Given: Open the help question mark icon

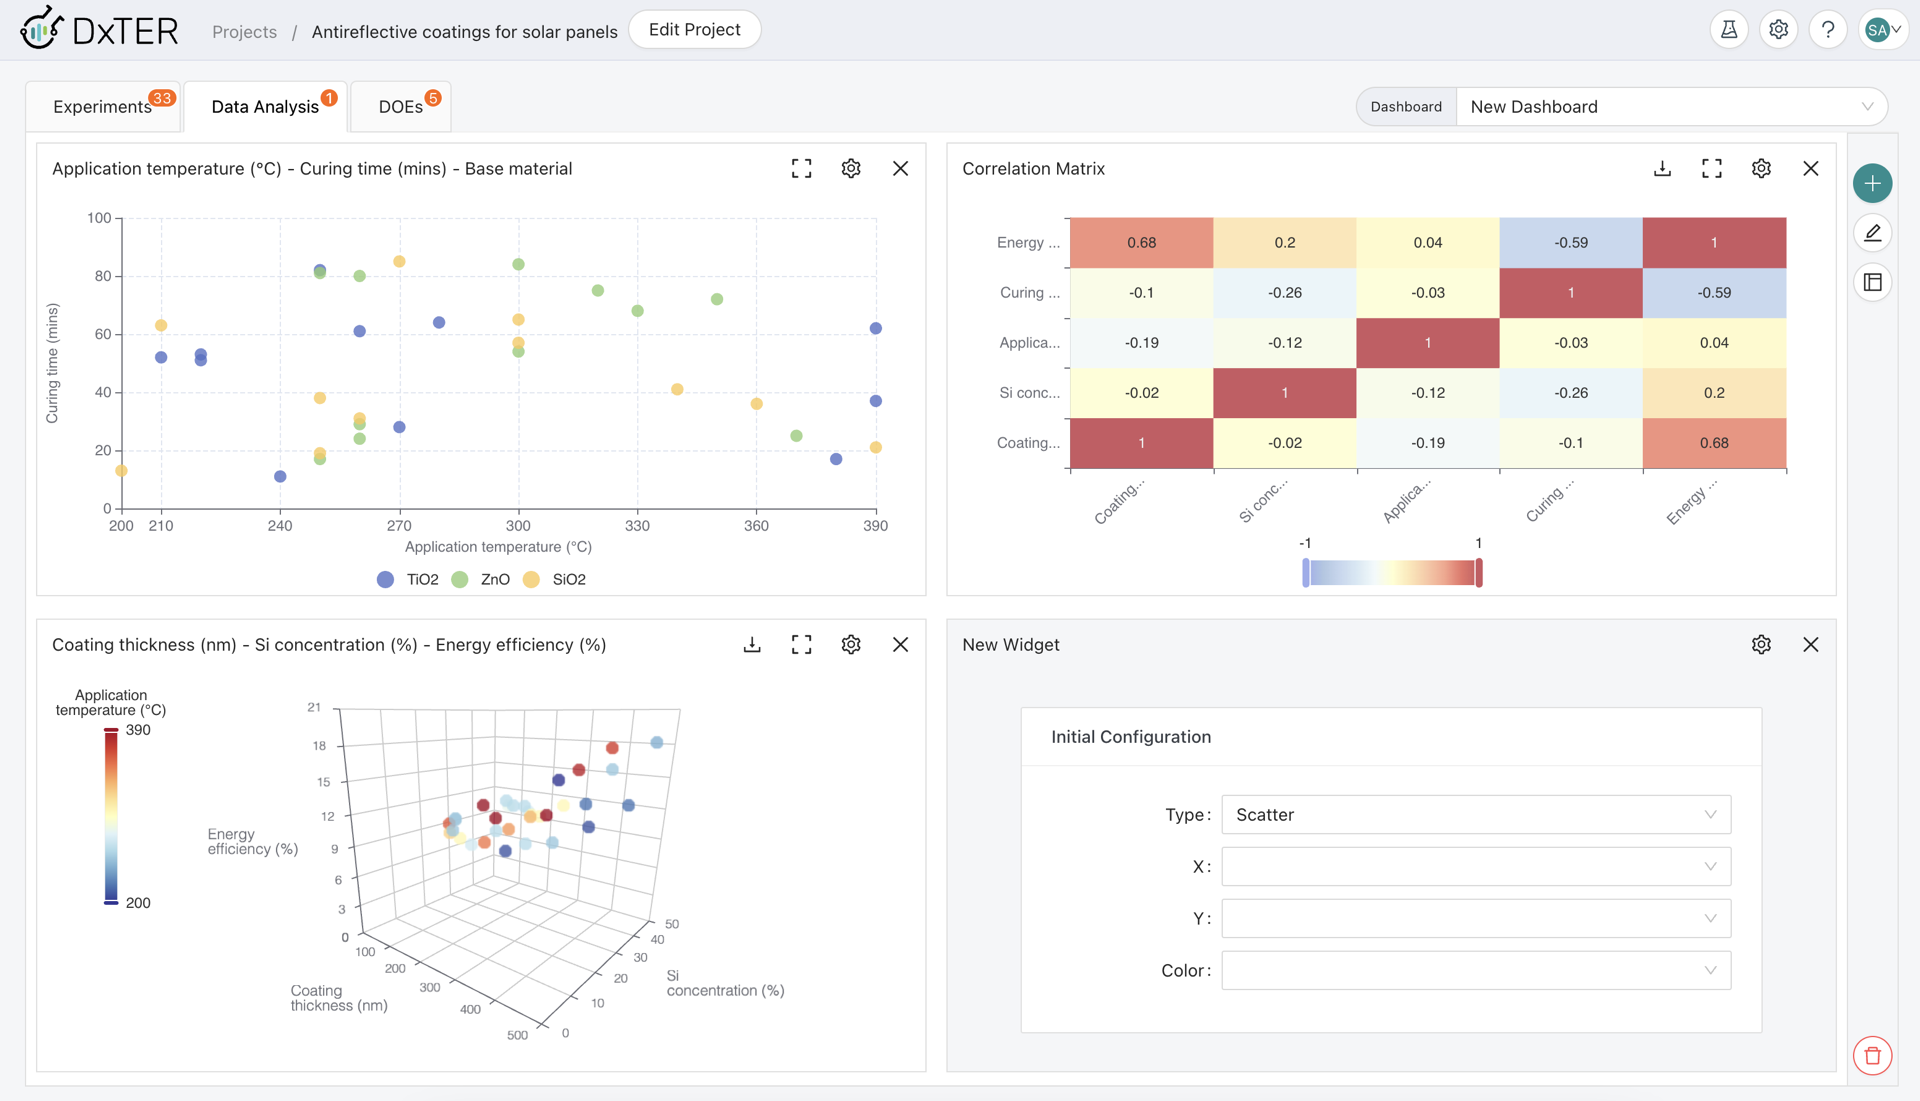Looking at the screenshot, I should (x=1827, y=30).
